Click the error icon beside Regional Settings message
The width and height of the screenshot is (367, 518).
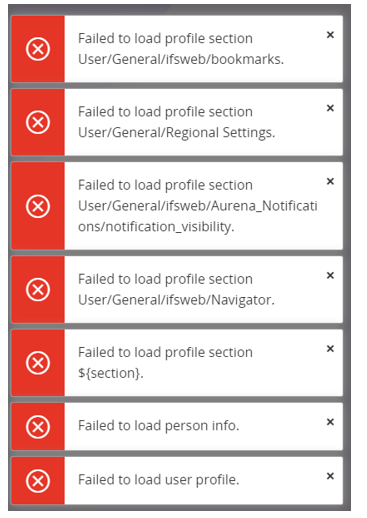click(x=38, y=122)
